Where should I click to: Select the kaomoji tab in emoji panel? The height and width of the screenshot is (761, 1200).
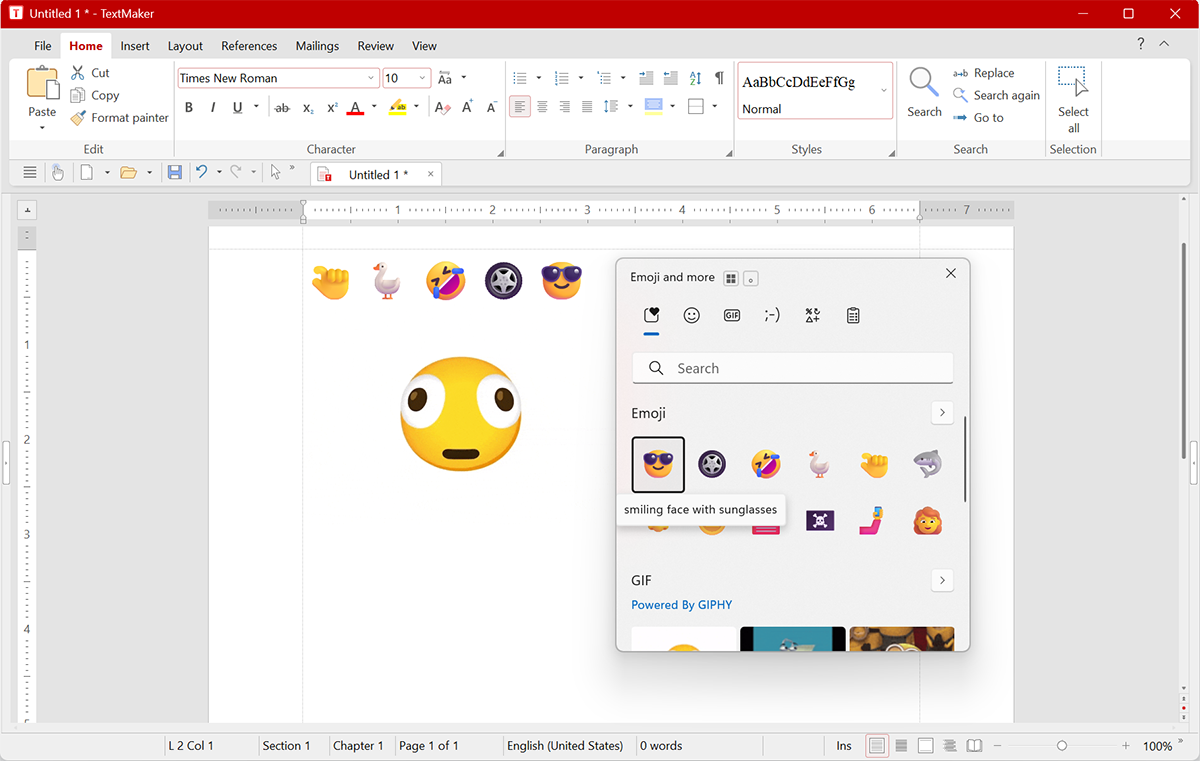772,315
